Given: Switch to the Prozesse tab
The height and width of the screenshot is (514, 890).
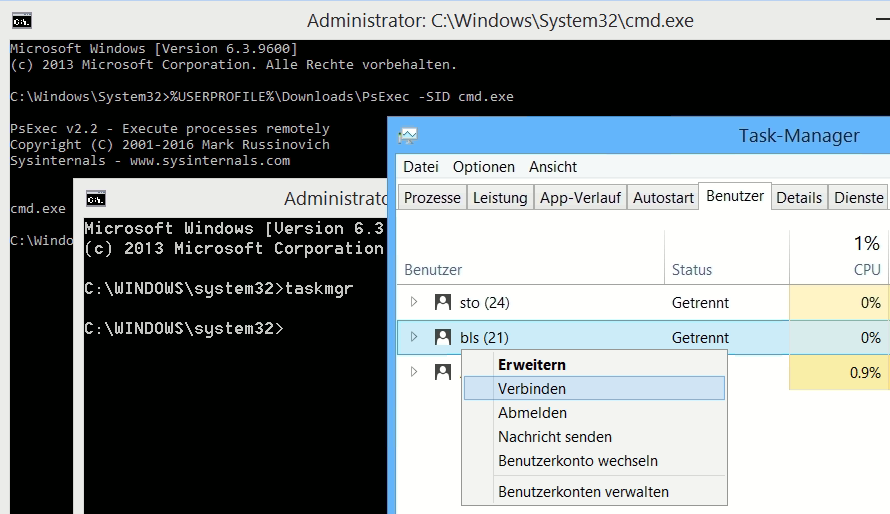Looking at the screenshot, I should coord(432,198).
